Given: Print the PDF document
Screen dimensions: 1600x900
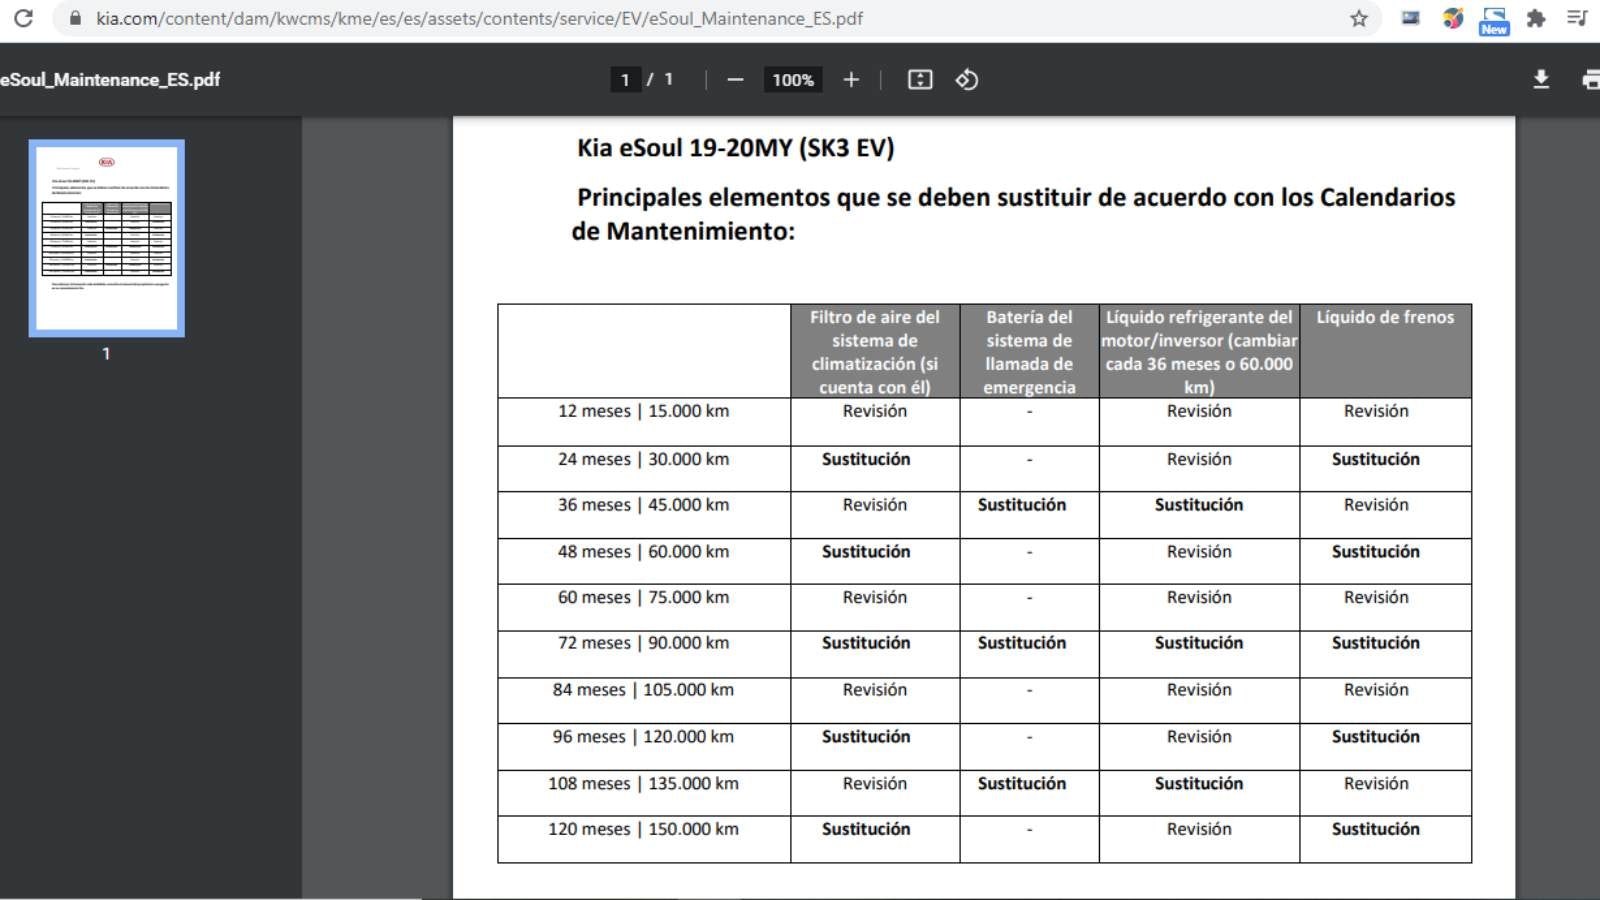Looking at the screenshot, I should coord(1590,80).
